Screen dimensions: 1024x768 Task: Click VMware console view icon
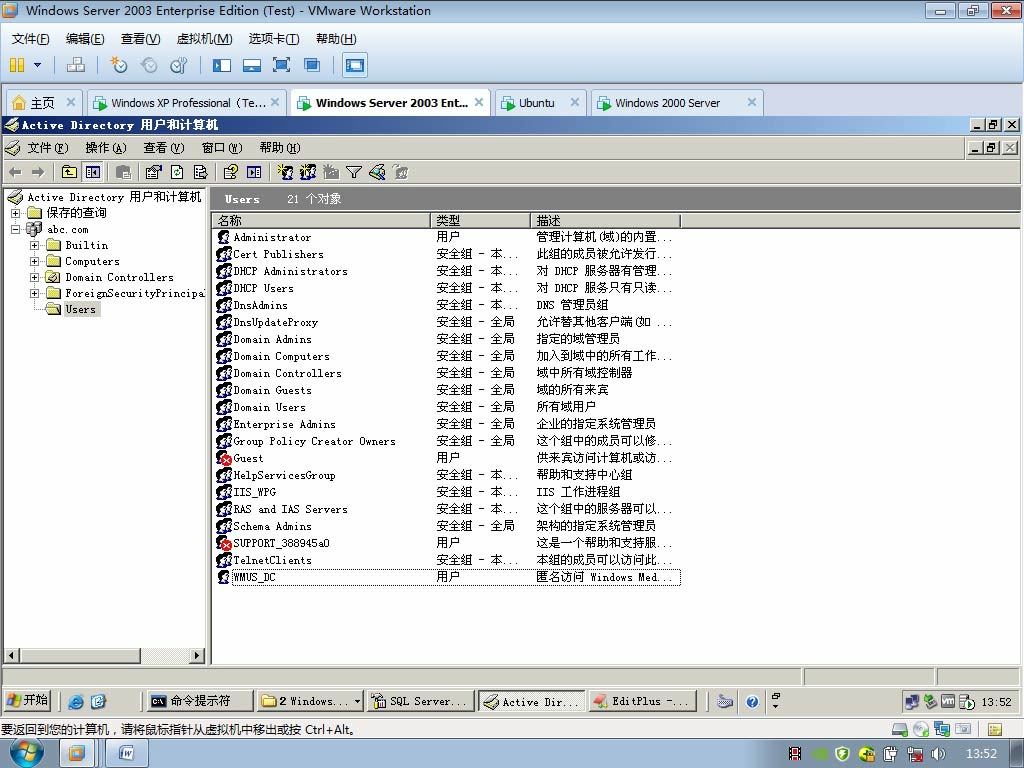pos(355,65)
